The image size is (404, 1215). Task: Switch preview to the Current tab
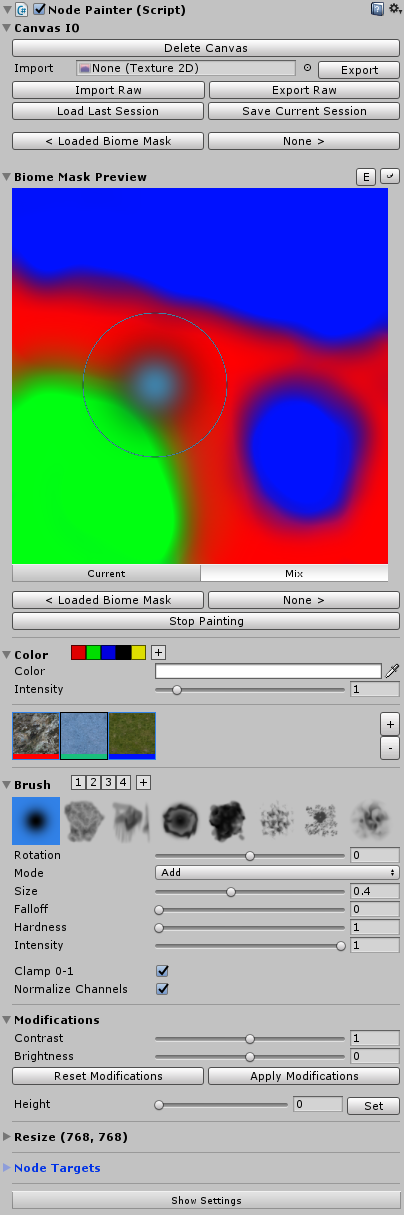coord(106,574)
